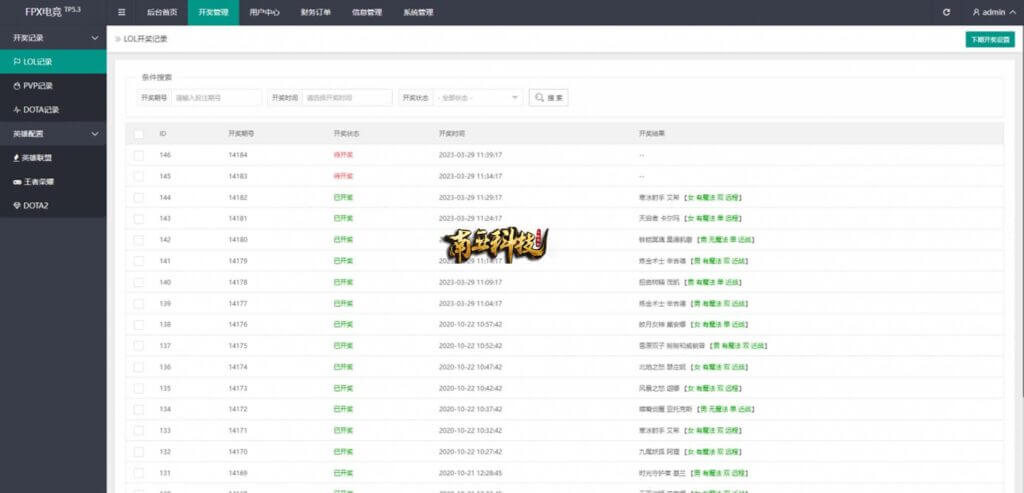1024x493 pixels.
Task: Click period number 14184
Action: point(238,155)
